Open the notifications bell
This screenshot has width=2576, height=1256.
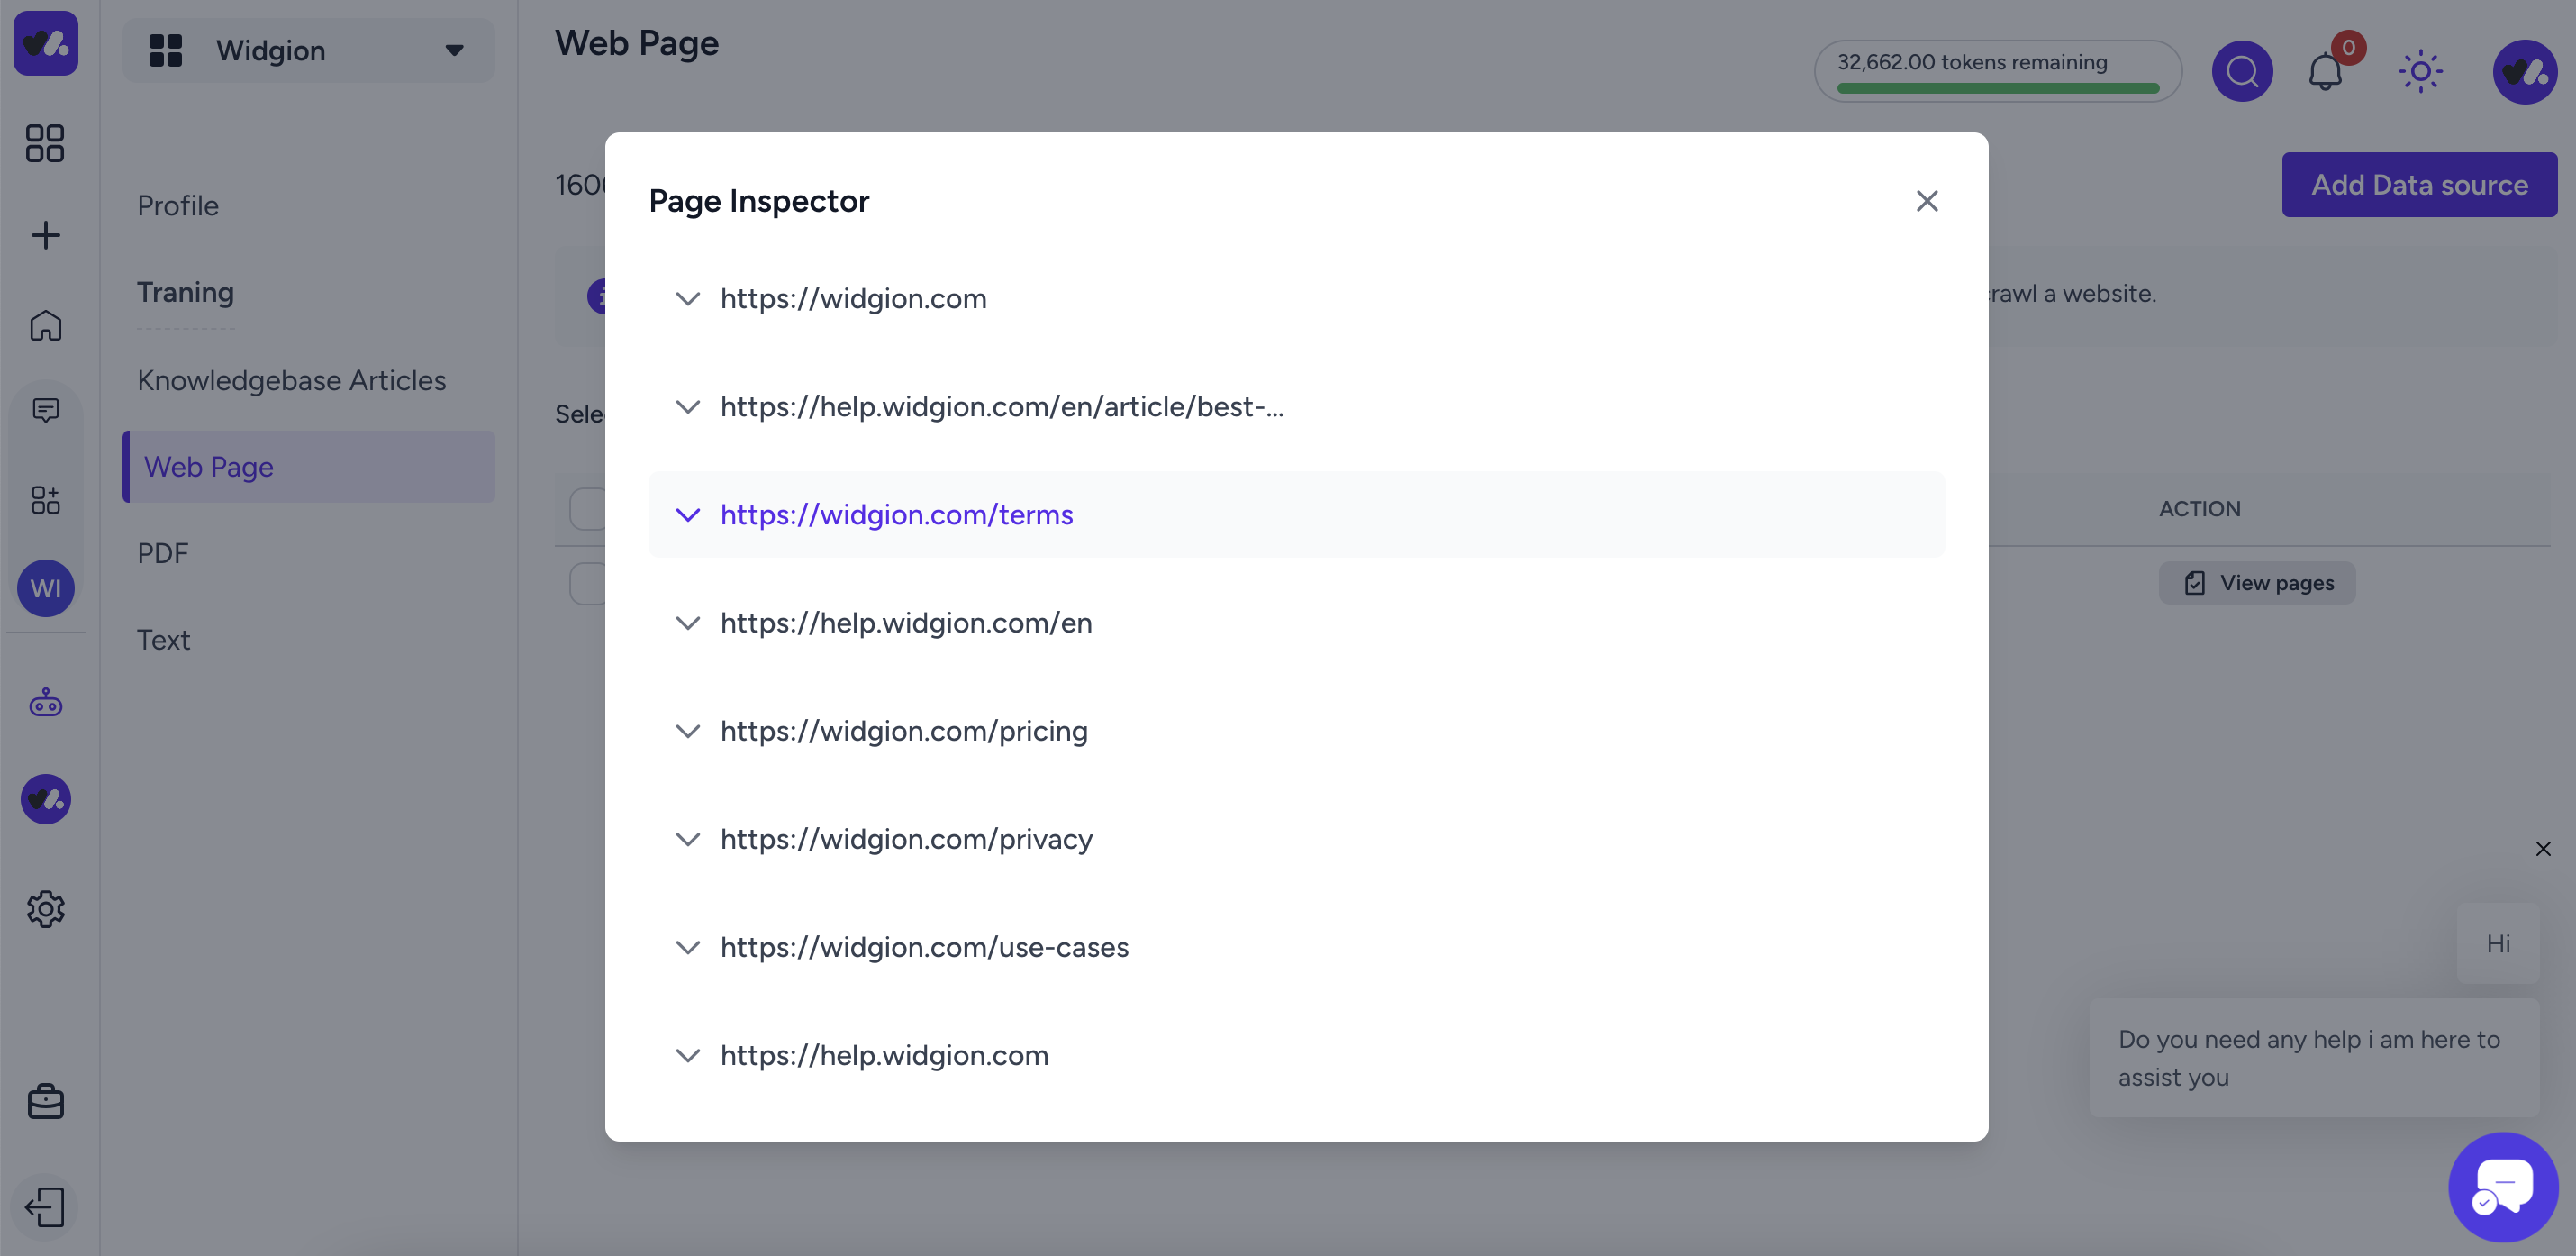click(2325, 71)
